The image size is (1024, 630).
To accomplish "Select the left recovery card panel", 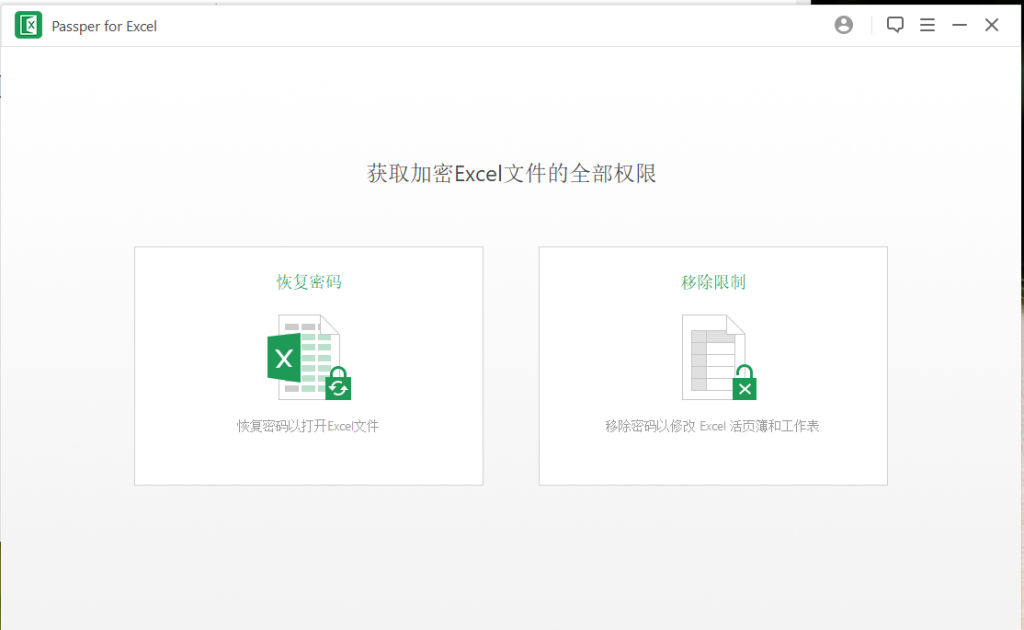I will tap(308, 365).
